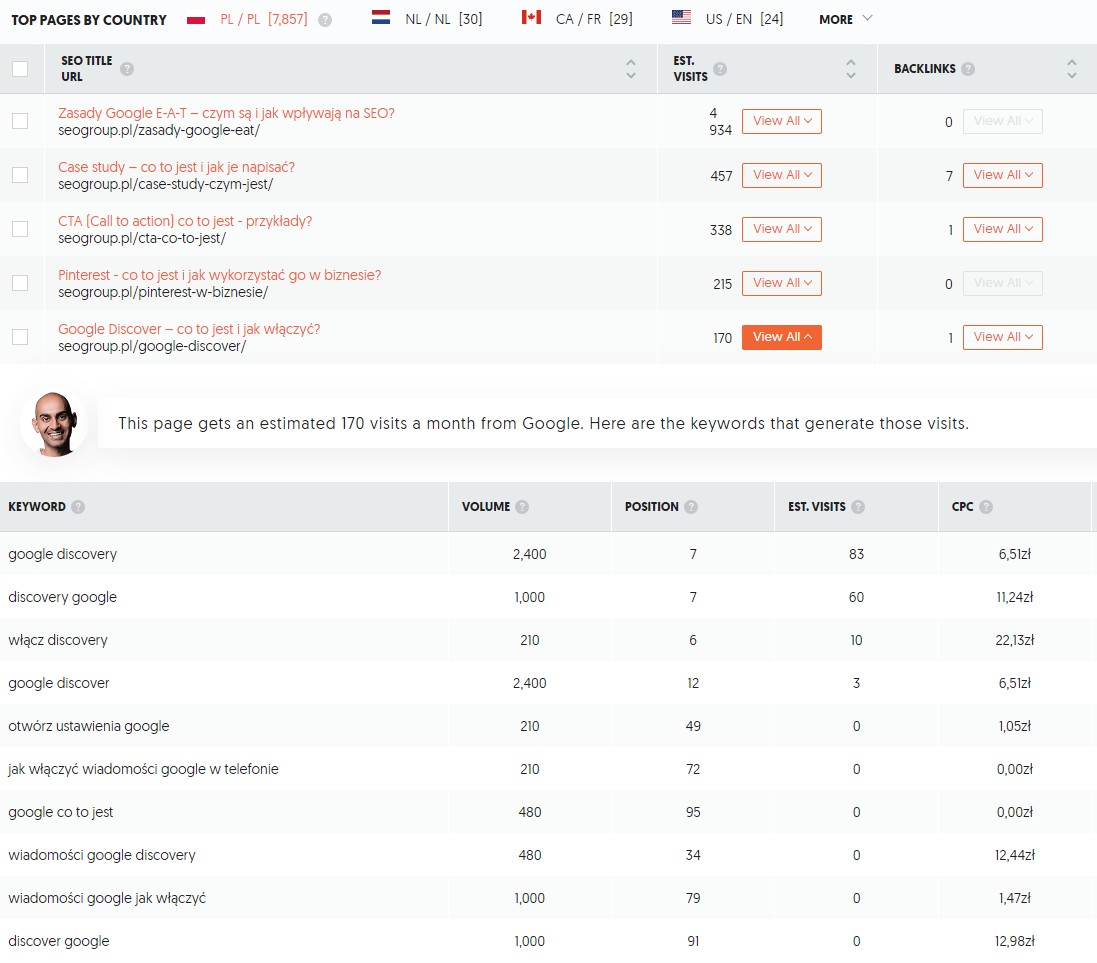1097x963 pixels.
Task: Expand backlinks View All for Case study row
Action: tap(1003, 175)
